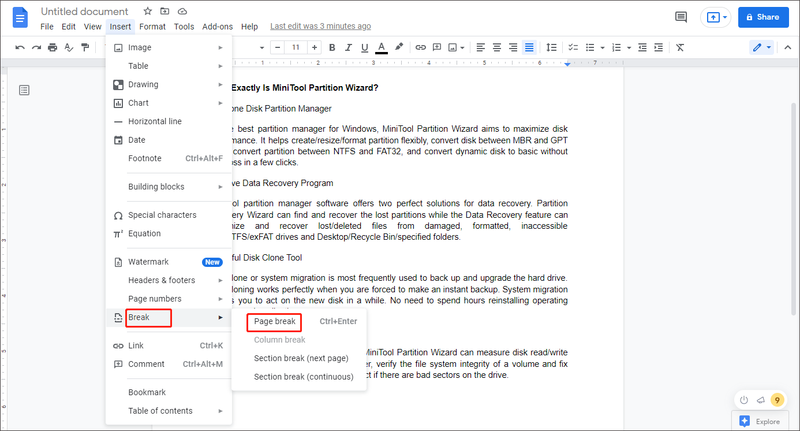Image resolution: width=800 pixels, height=431 pixels.
Task: Click the Clear formatting icon
Action: coord(680,47)
